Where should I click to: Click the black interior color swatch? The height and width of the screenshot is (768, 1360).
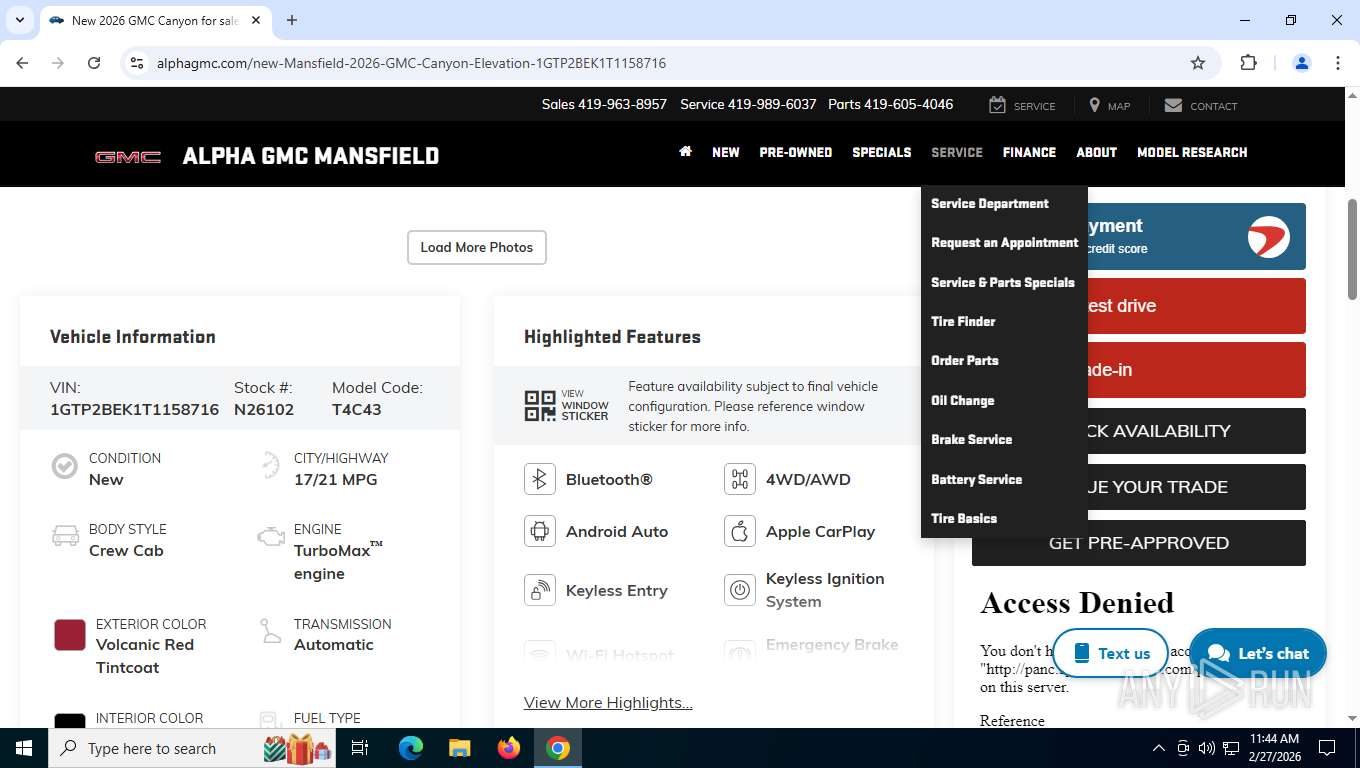pyautogui.click(x=70, y=721)
